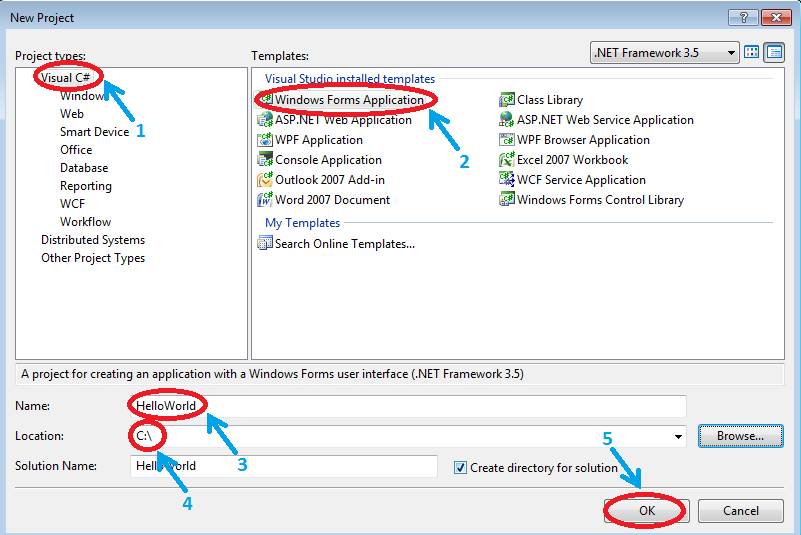Viewport: 801px width, 535px height.
Task: Select Windows Forms Application template text
Action: pos(349,100)
